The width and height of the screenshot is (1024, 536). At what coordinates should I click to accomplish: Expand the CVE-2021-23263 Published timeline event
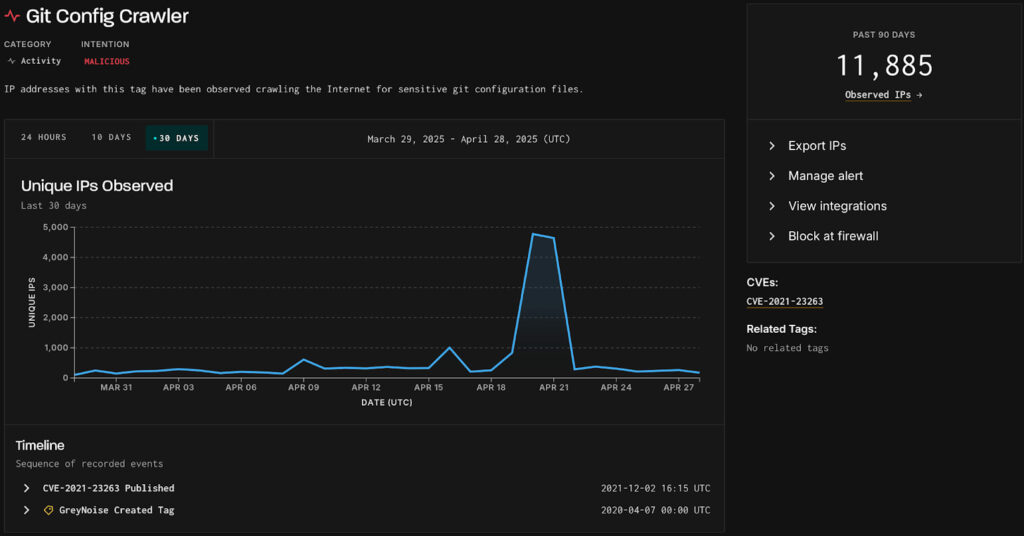27,488
